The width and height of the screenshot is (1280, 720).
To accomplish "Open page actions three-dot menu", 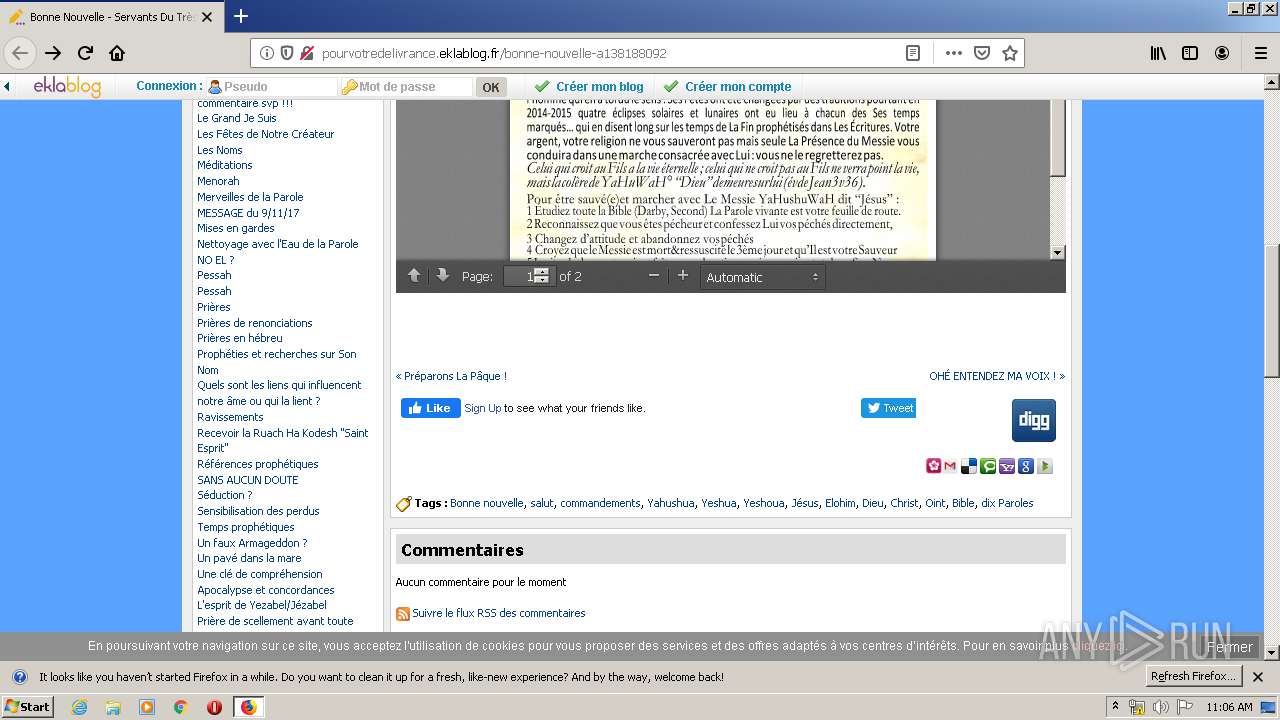I will (953, 53).
